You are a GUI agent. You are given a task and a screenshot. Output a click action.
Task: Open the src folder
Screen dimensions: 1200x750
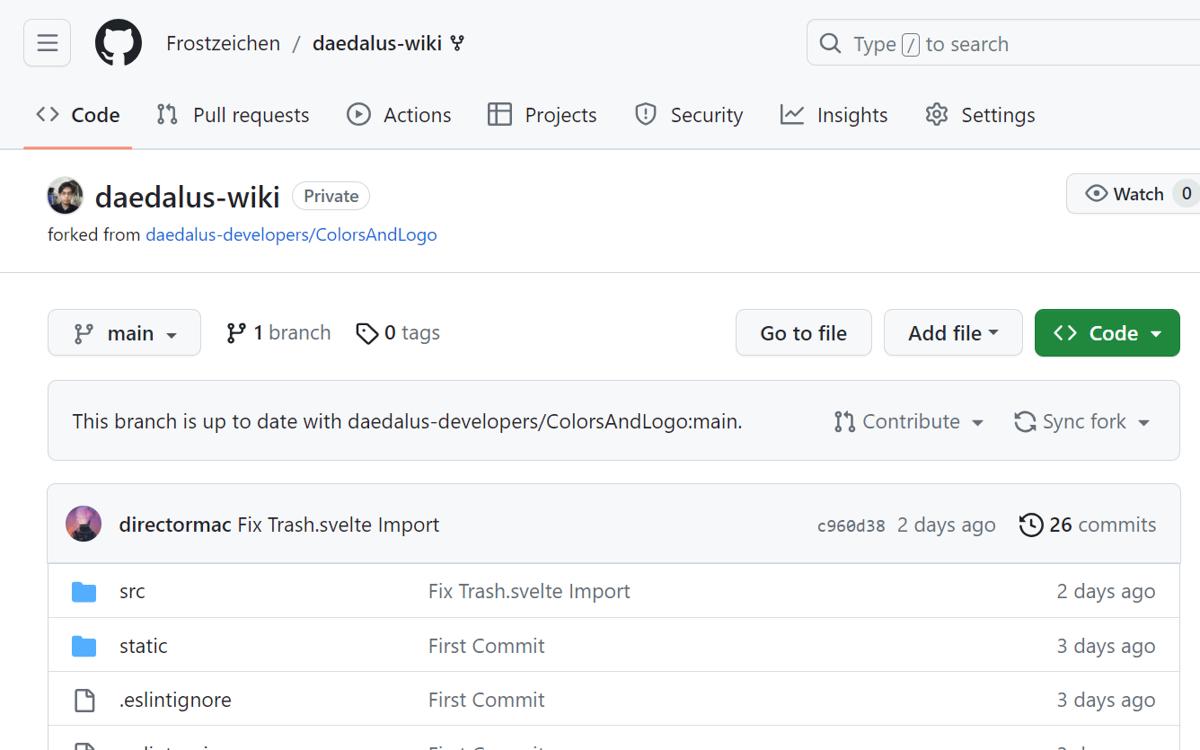132,591
